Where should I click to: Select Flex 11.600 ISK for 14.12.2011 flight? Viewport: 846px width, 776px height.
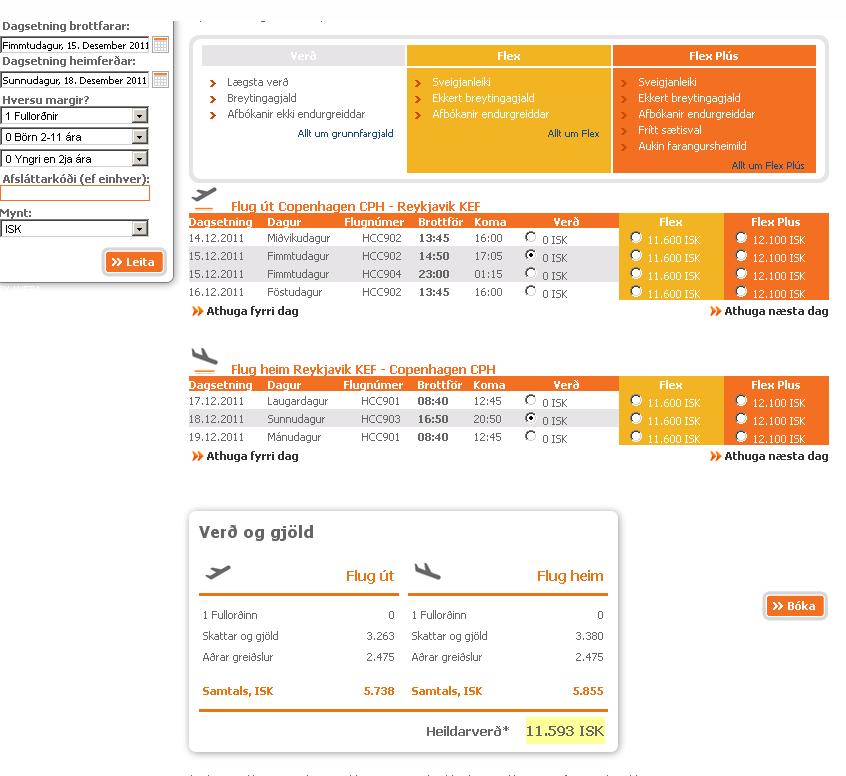[636, 237]
